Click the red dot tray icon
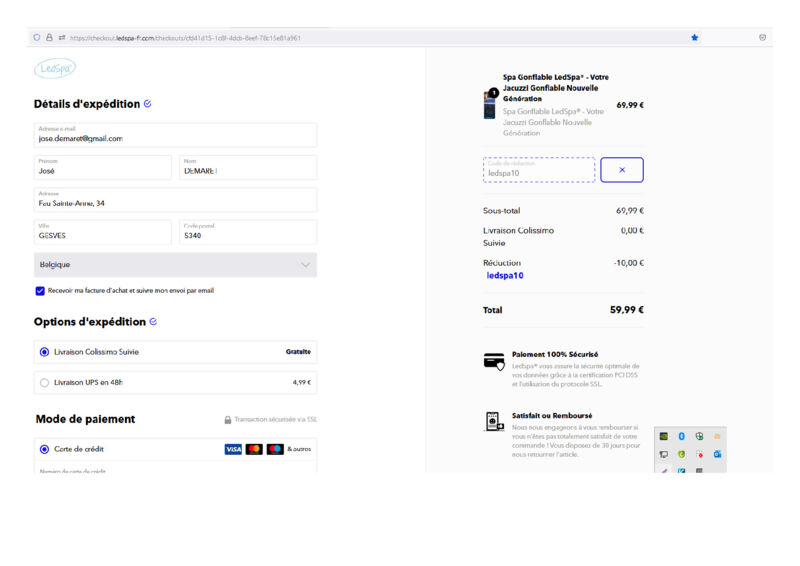Viewport: 800px width, 566px height. click(x=699, y=454)
